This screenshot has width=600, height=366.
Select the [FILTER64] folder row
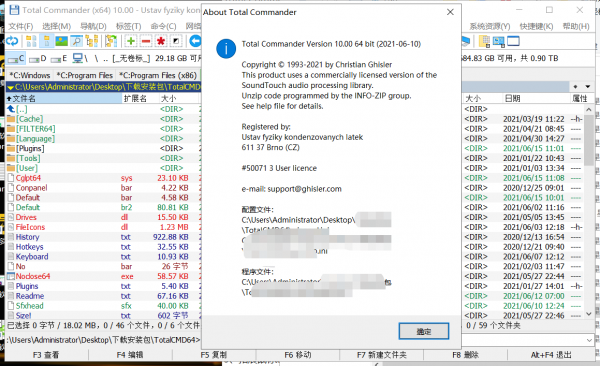click(103, 129)
